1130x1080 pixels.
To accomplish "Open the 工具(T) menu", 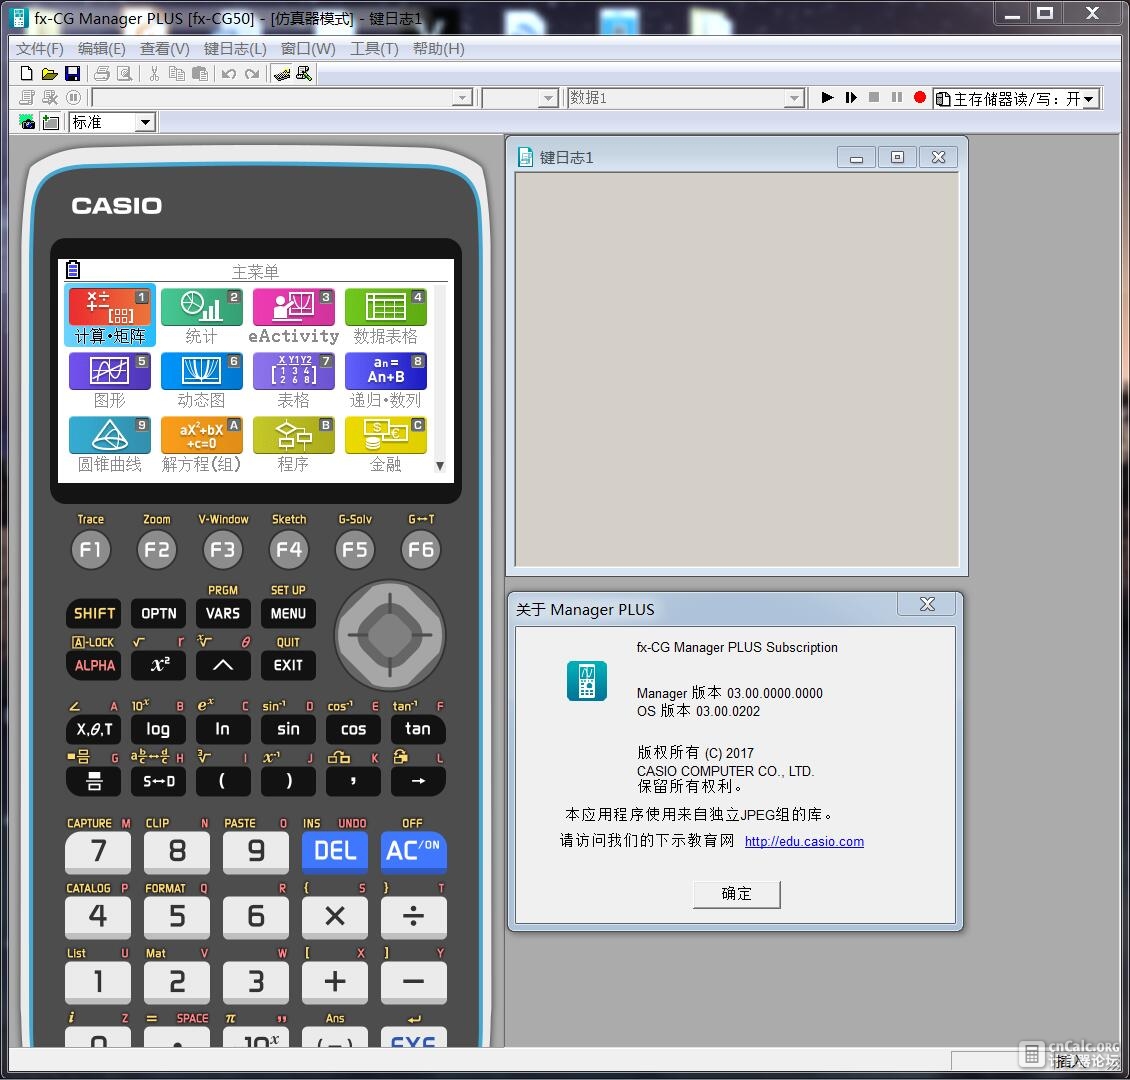I will click(x=374, y=48).
